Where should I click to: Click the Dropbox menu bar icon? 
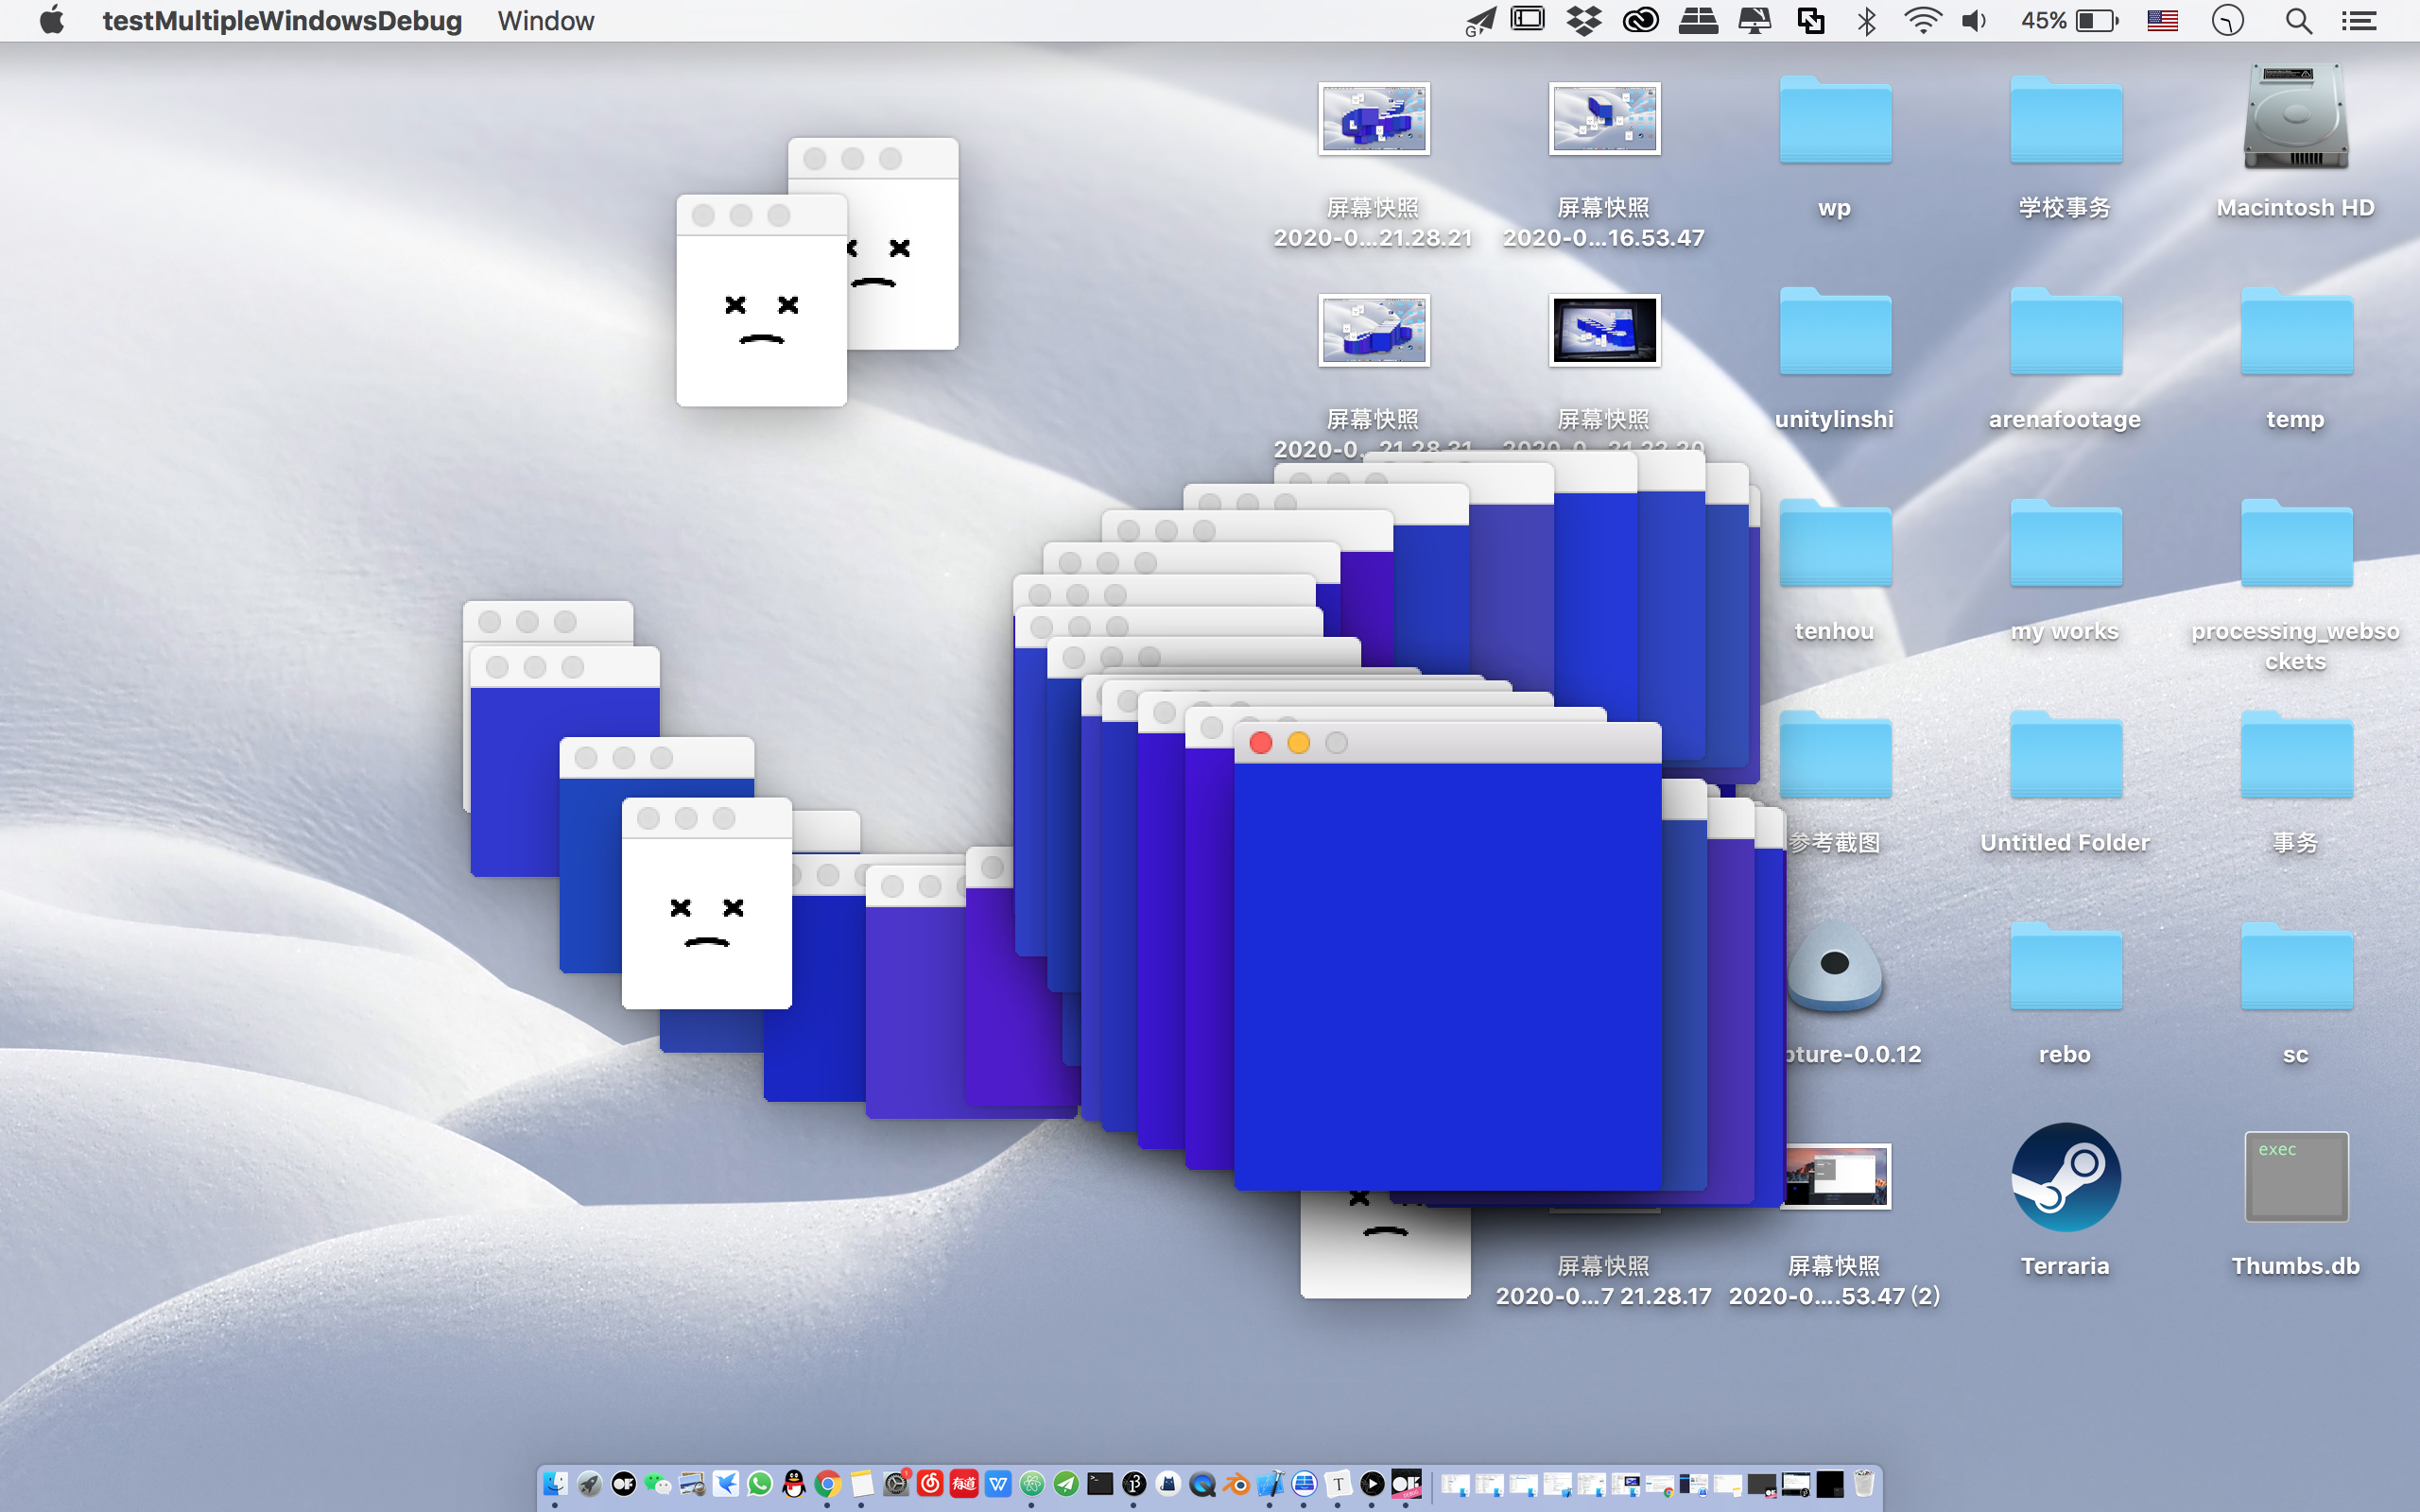click(x=1584, y=20)
